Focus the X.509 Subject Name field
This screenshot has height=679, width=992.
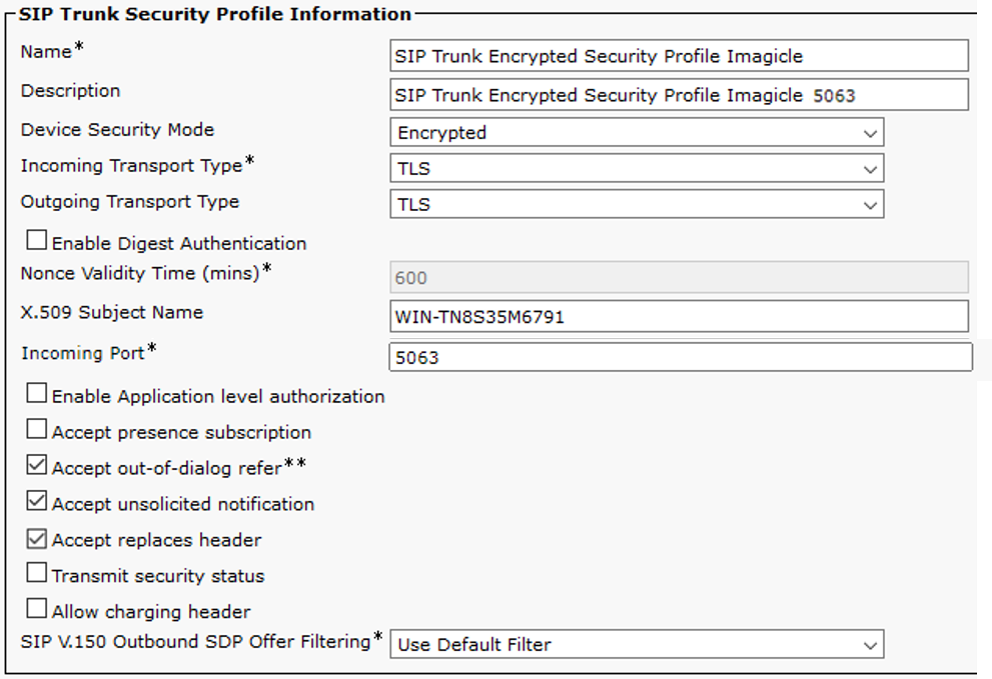click(679, 317)
